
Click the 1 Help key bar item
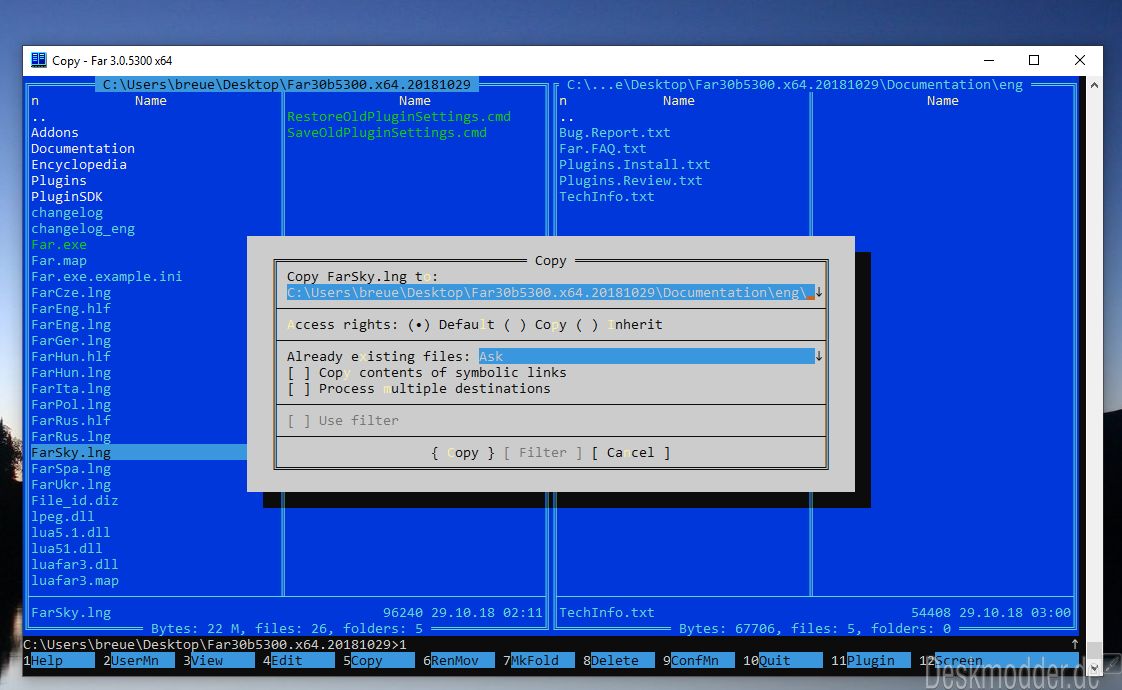59,661
